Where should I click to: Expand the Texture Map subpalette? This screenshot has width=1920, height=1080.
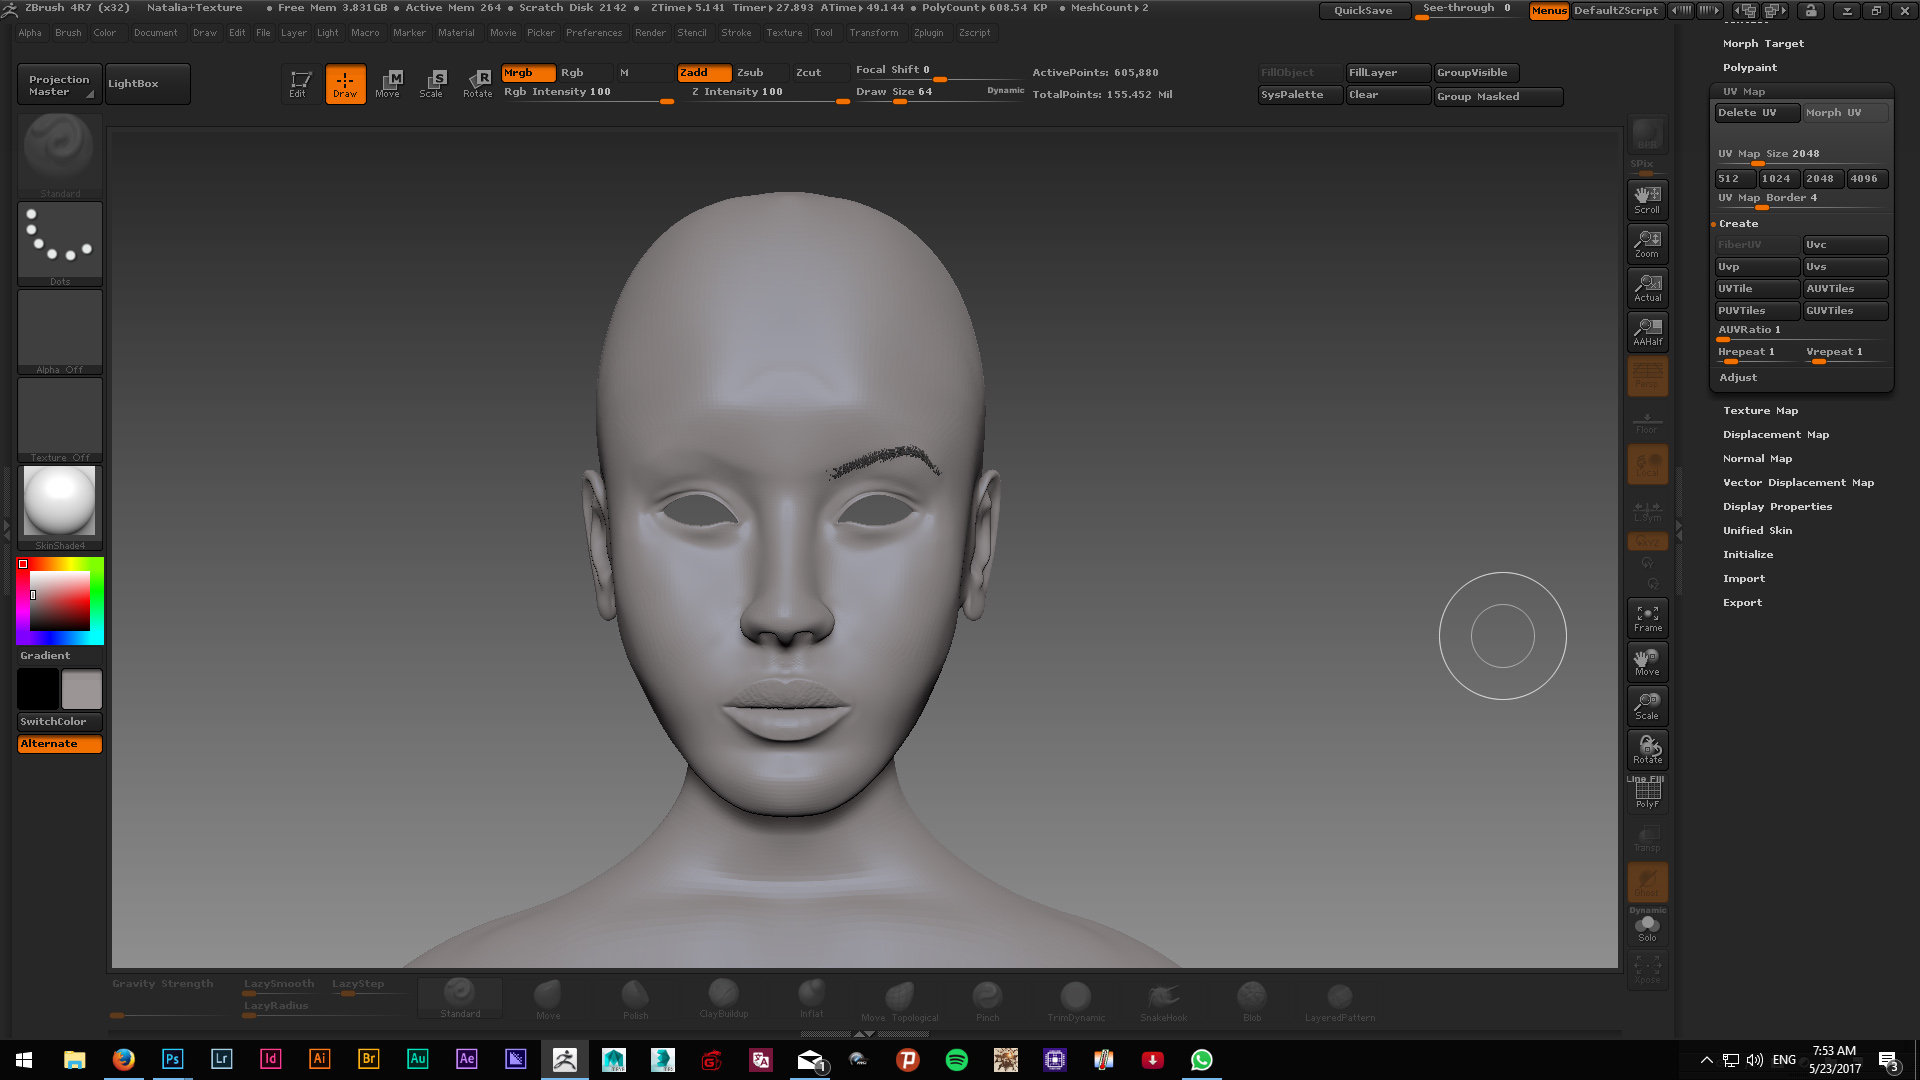click(1760, 411)
